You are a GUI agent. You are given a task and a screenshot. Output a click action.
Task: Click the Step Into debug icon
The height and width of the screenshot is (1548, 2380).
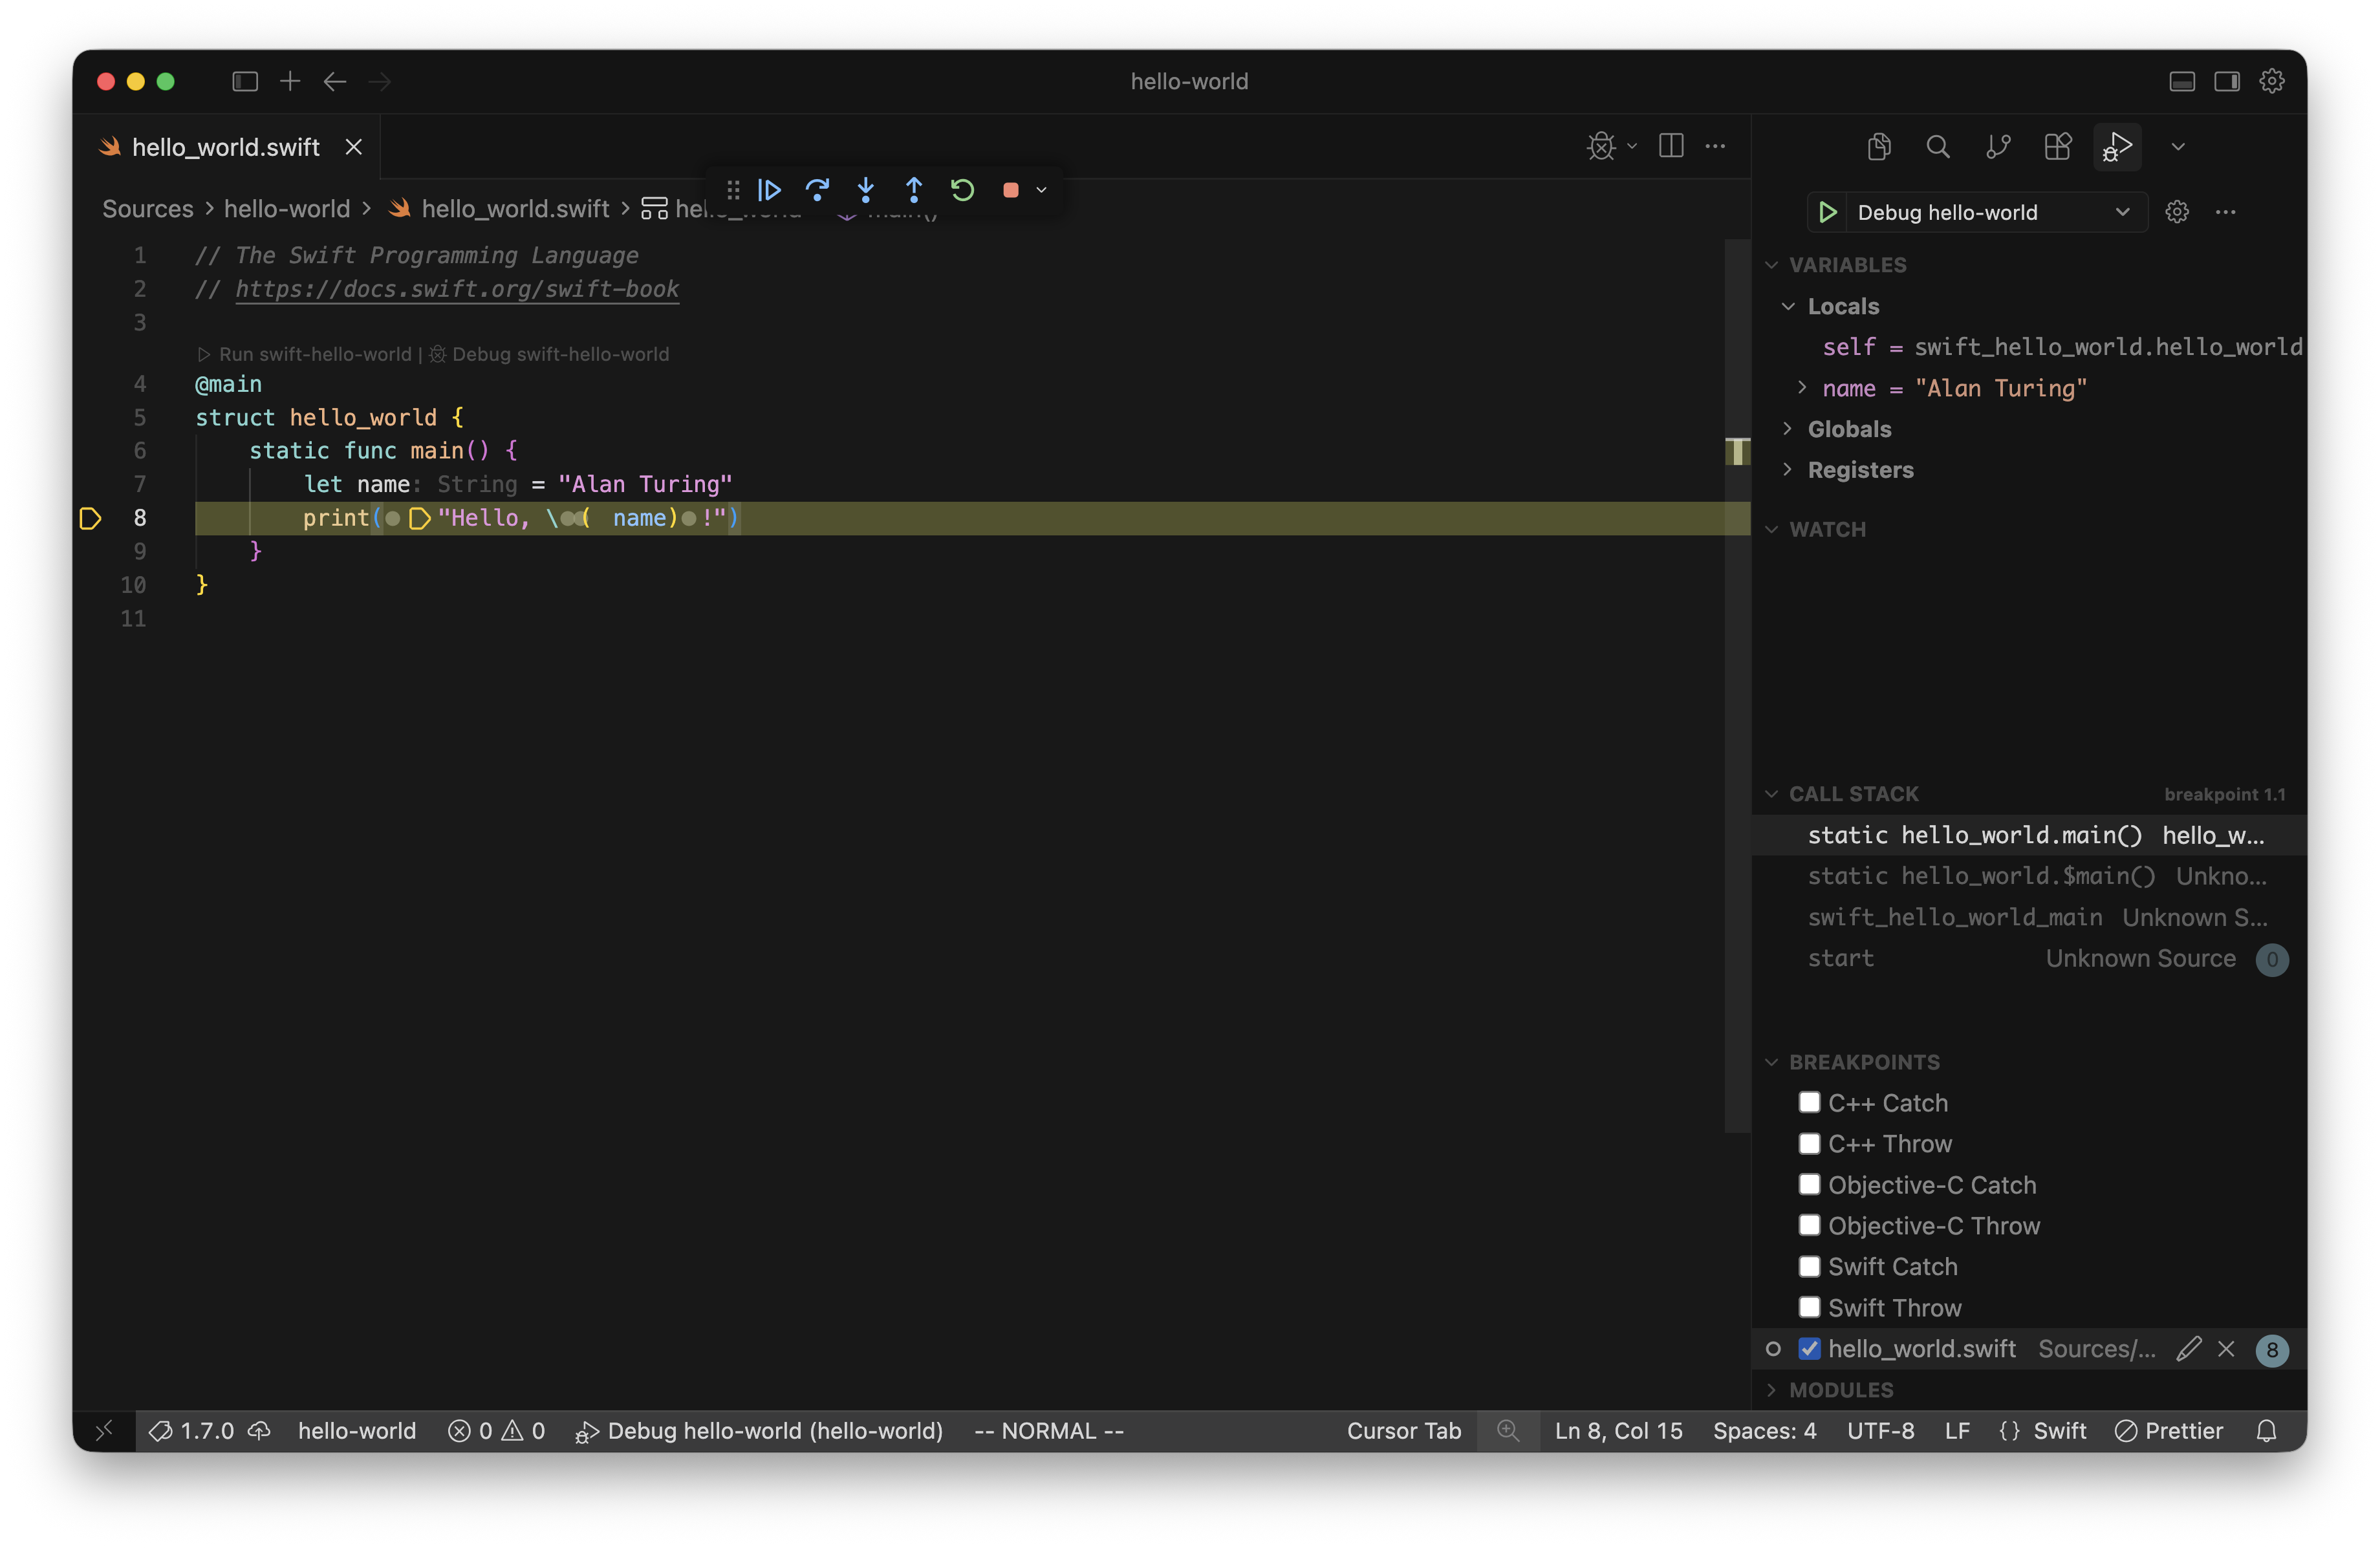coord(866,190)
